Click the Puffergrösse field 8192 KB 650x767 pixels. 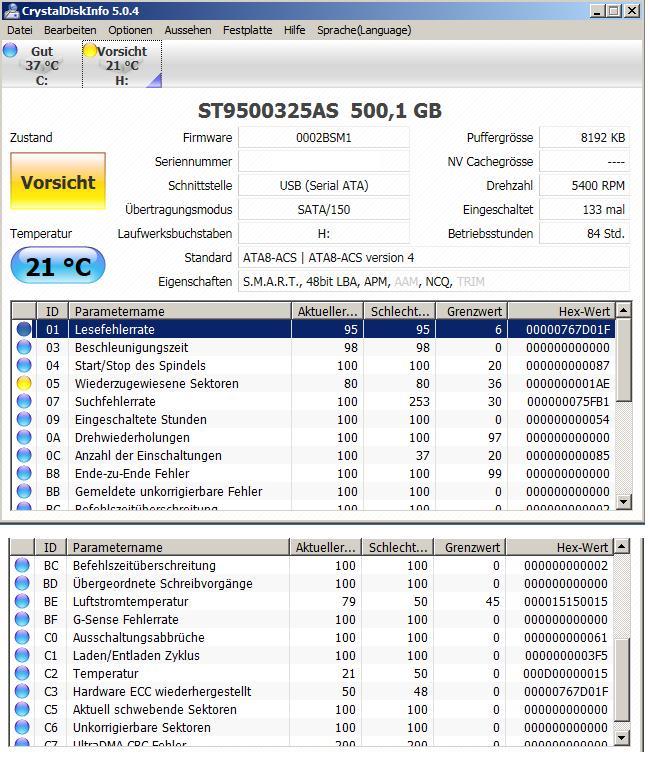pyautogui.click(x=585, y=137)
